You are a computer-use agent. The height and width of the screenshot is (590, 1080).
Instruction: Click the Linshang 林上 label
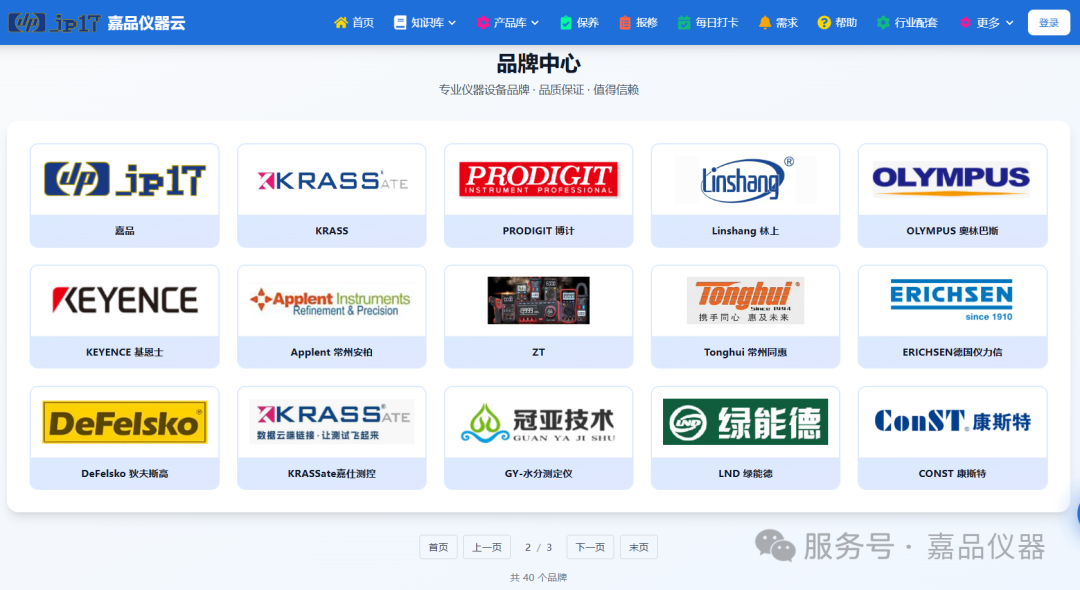coord(745,231)
